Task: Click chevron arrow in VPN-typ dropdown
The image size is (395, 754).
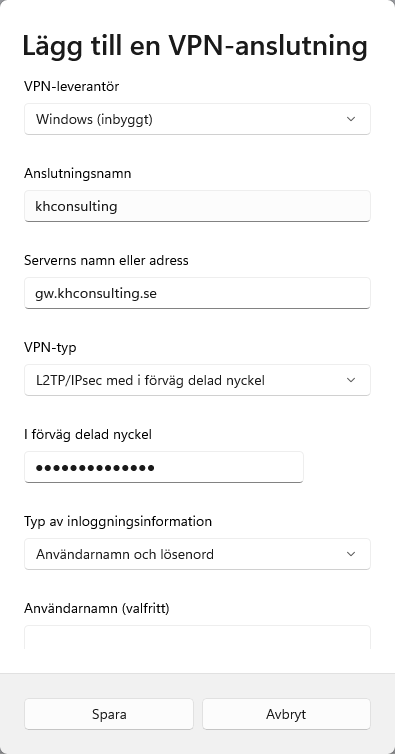Action: [351, 380]
